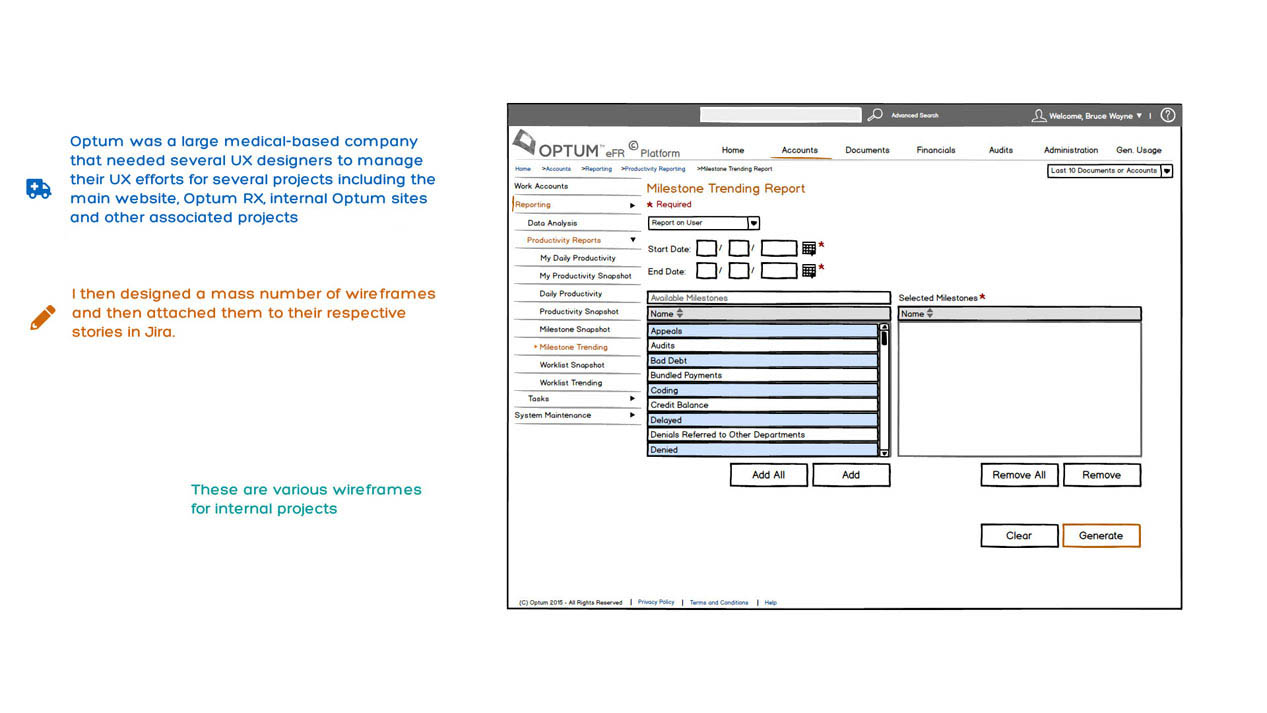Click the user profile icon
The image size is (1267, 713).
[1039, 116]
